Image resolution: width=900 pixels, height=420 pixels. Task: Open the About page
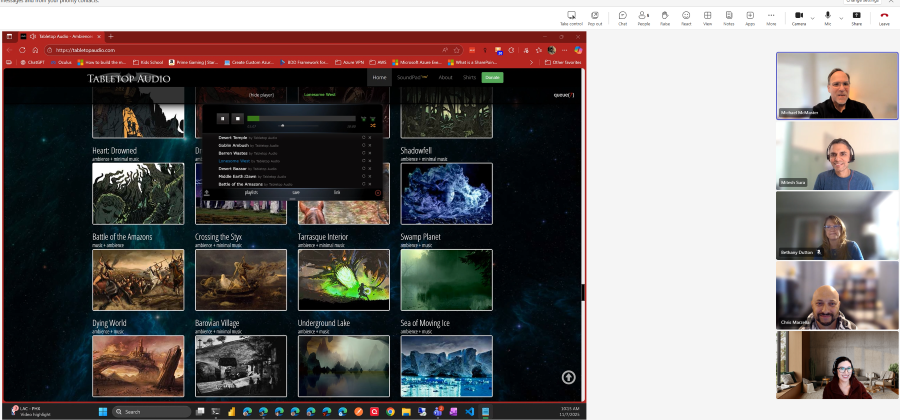[x=445, y=77]
